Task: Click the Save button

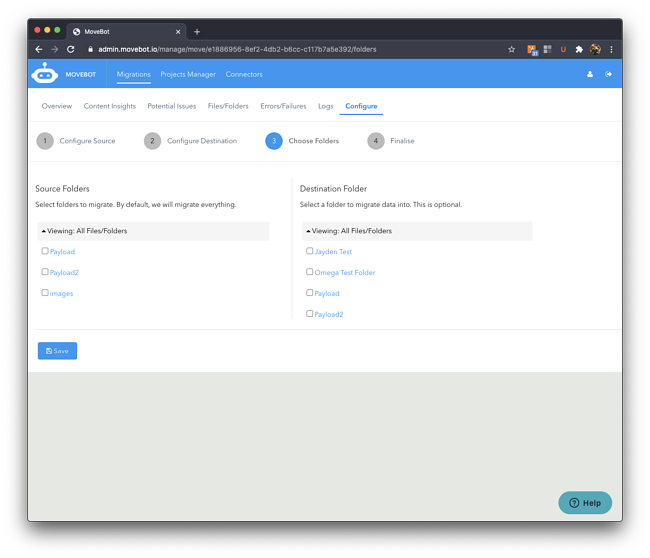Action: pyautogui.click(x=58, y=351)
